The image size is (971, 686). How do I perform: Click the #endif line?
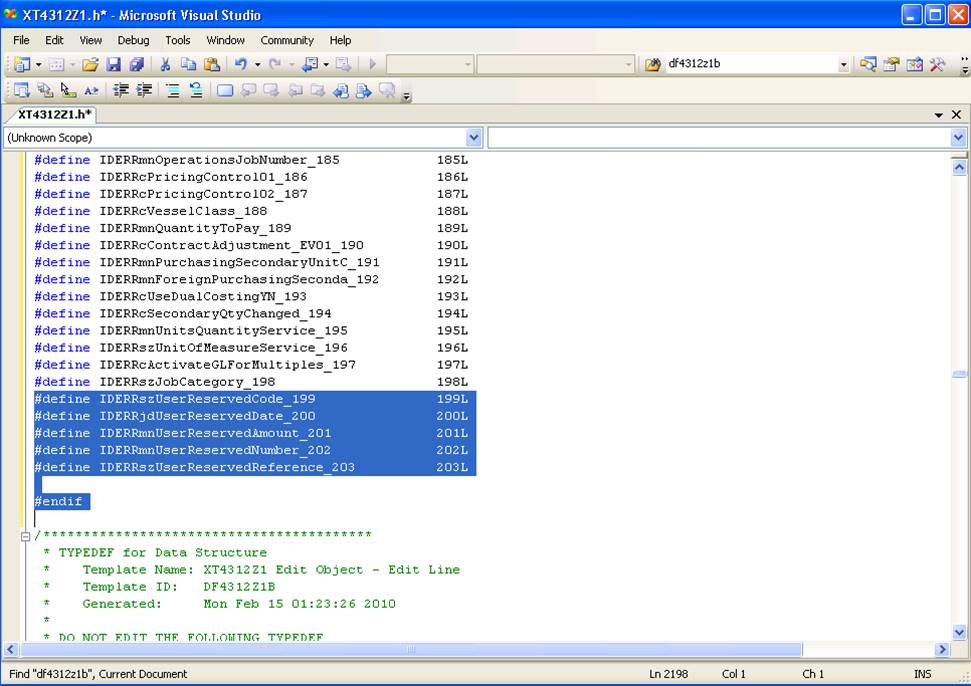[x=59, y=501]
